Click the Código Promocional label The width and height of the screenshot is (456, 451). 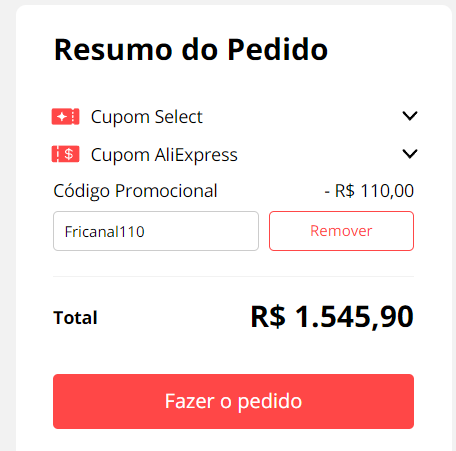(135, 191)
